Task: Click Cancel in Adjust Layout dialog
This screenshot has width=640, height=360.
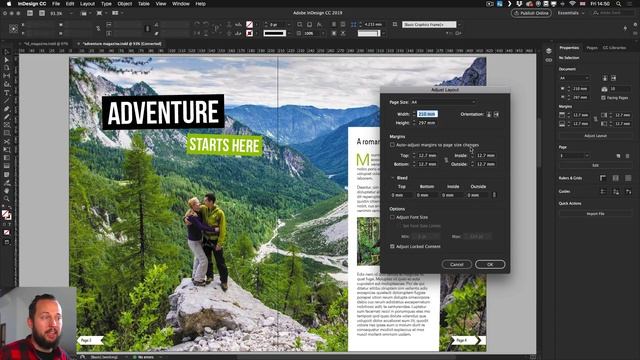Action: tap(457, 264)
